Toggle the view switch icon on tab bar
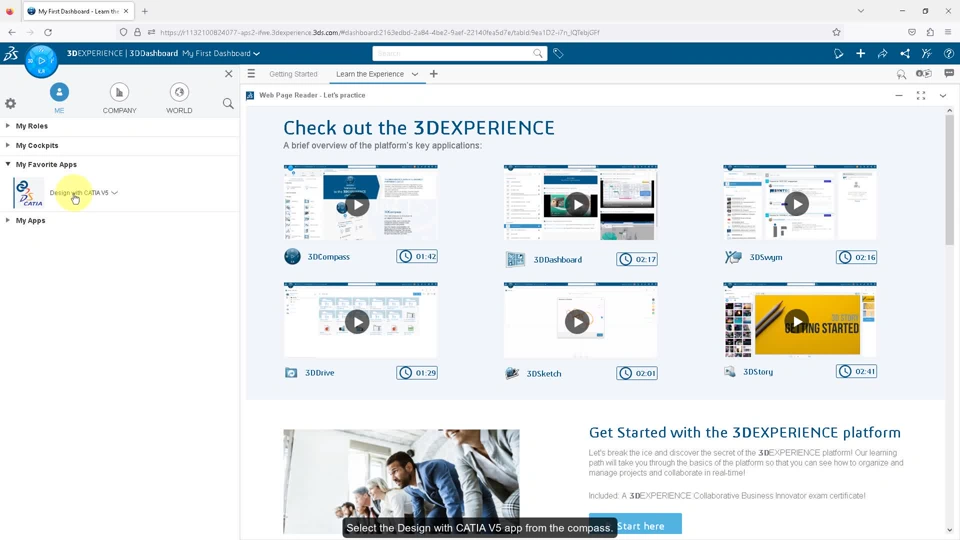The height and width of the screenshot is (540, 960). [x=924, y=73]
